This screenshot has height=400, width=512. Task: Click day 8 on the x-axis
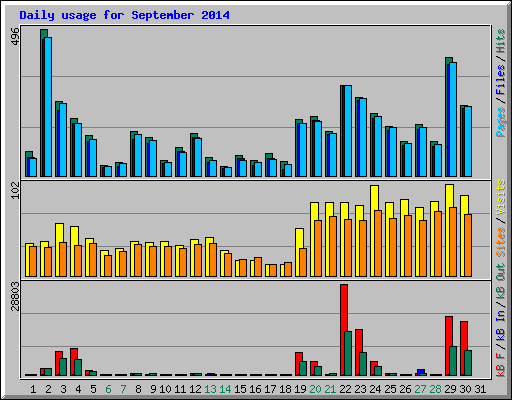pos(138,389)
